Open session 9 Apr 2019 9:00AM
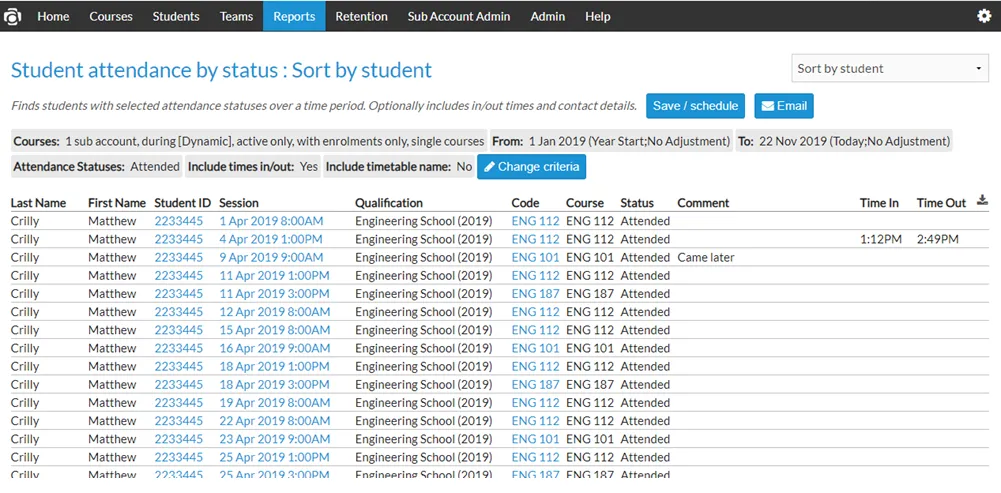This screenshot has height=493, width=1001. click(271, 257)
